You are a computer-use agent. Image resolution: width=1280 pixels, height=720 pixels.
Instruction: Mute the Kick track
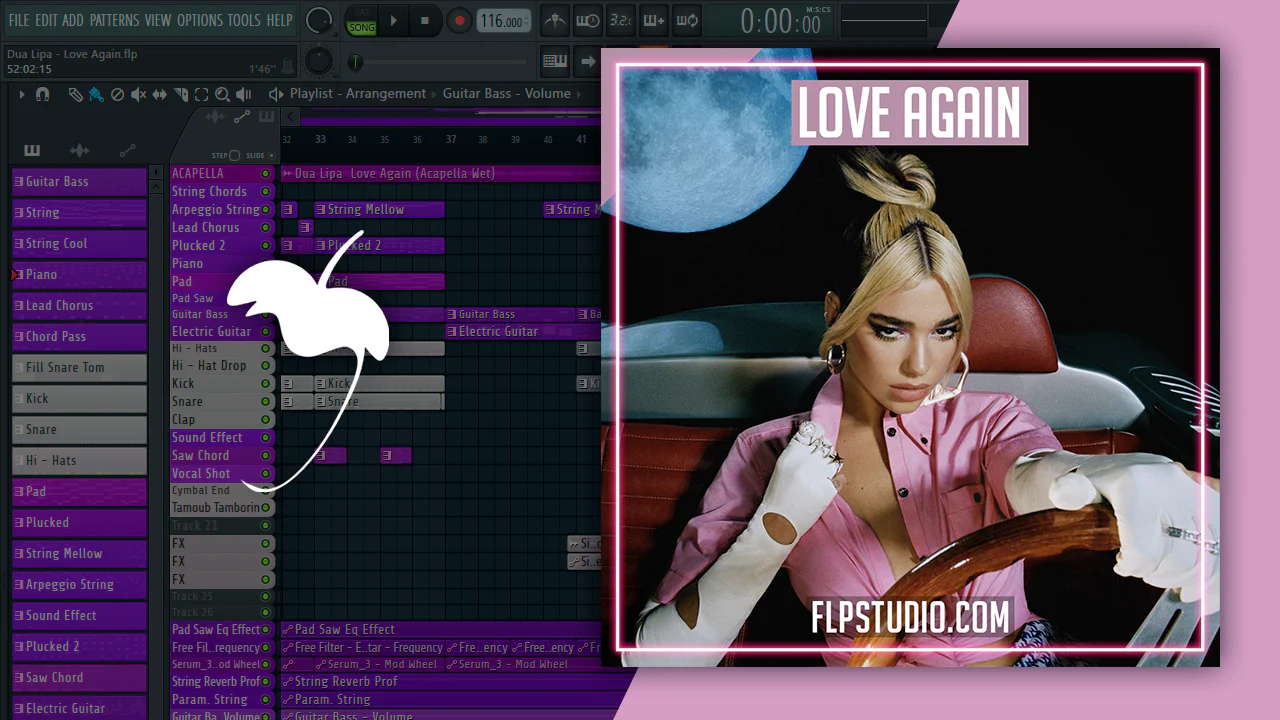(x=266, y=384)
